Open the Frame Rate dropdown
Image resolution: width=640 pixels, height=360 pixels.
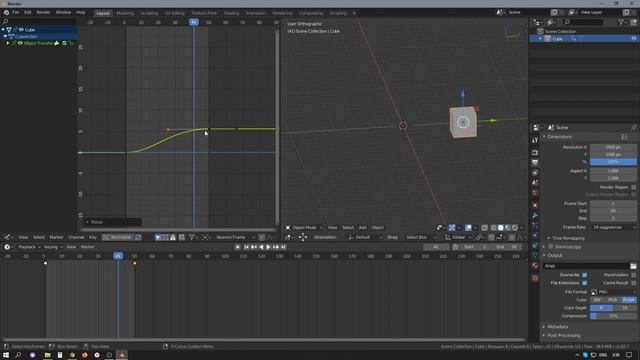click(613, 227)
